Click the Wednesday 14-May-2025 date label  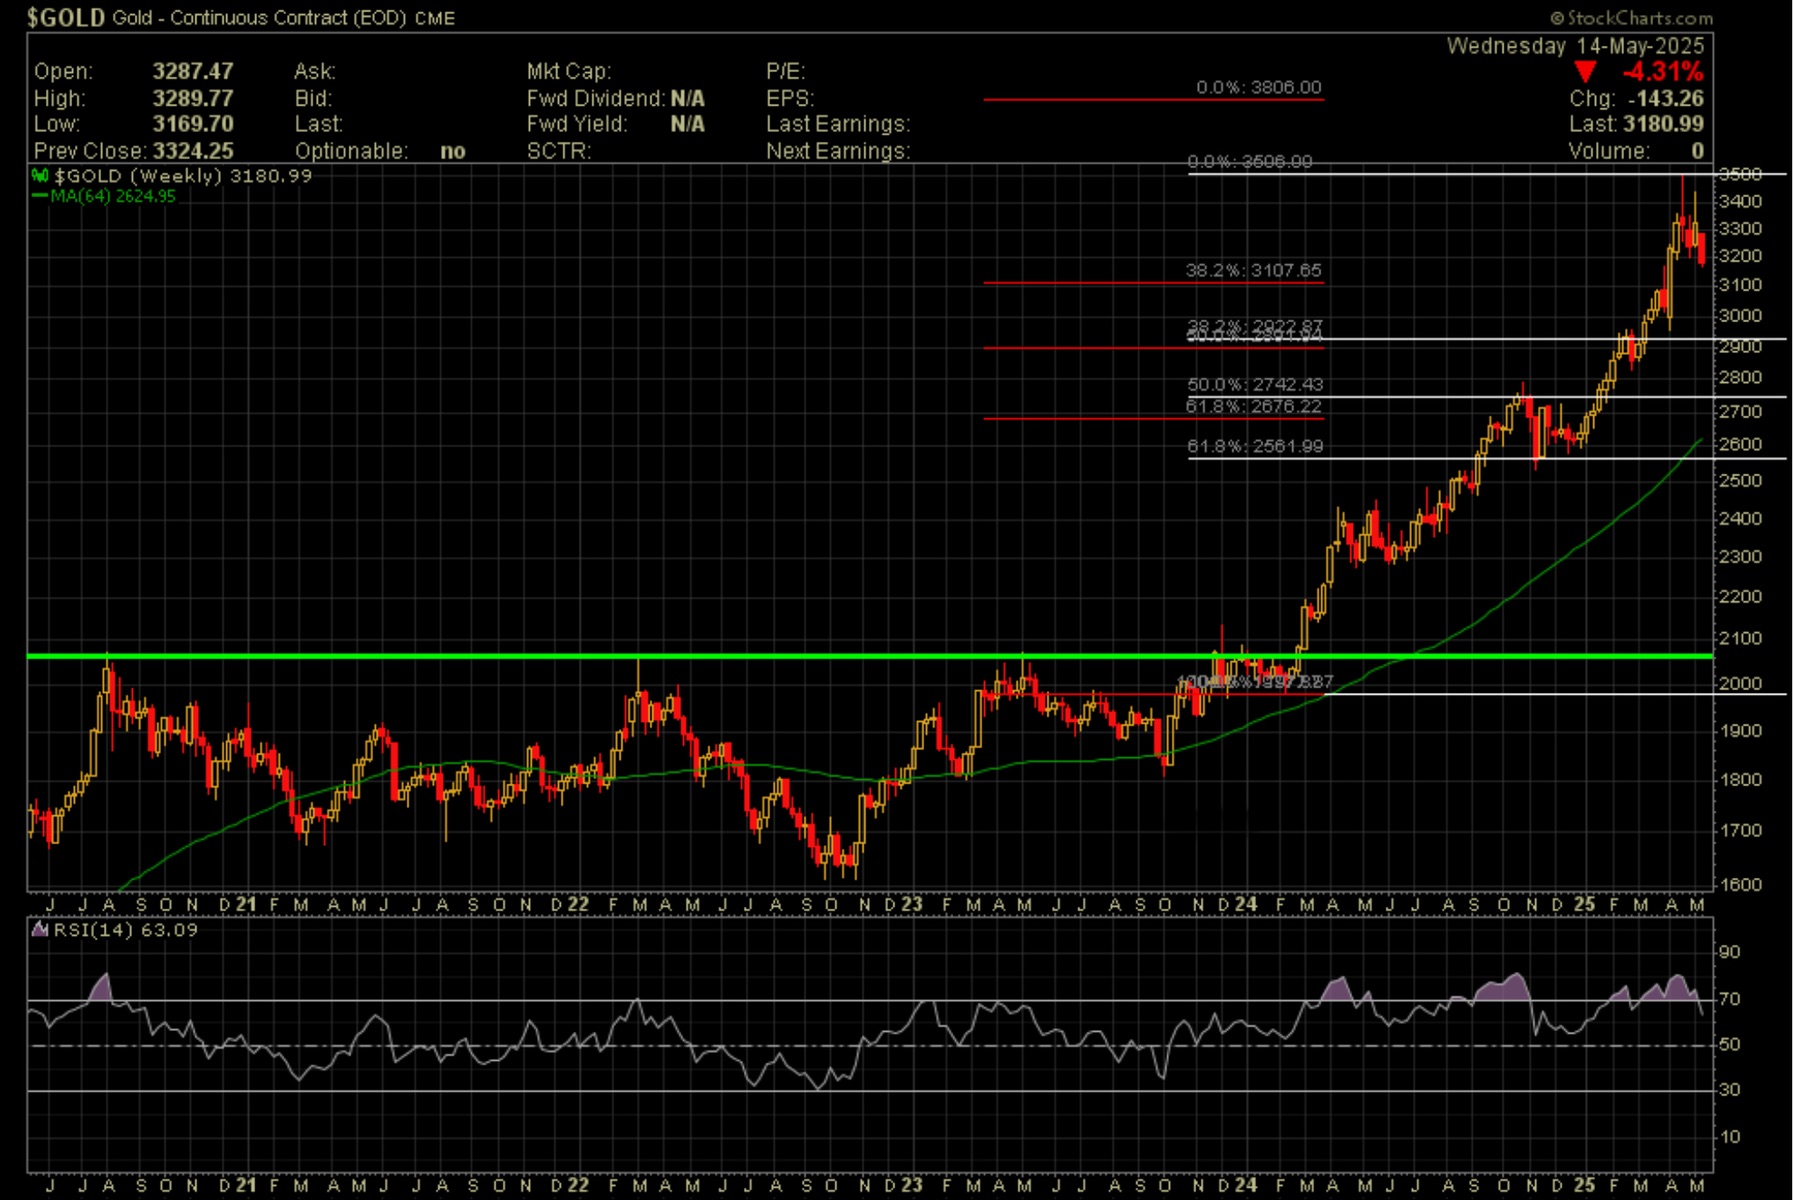[x=1575, y=46]
